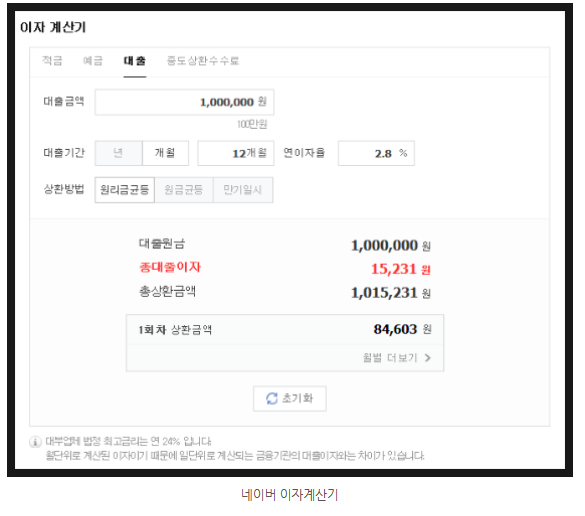Open the 월별 더보기 monthly details link

coord(397,358)
